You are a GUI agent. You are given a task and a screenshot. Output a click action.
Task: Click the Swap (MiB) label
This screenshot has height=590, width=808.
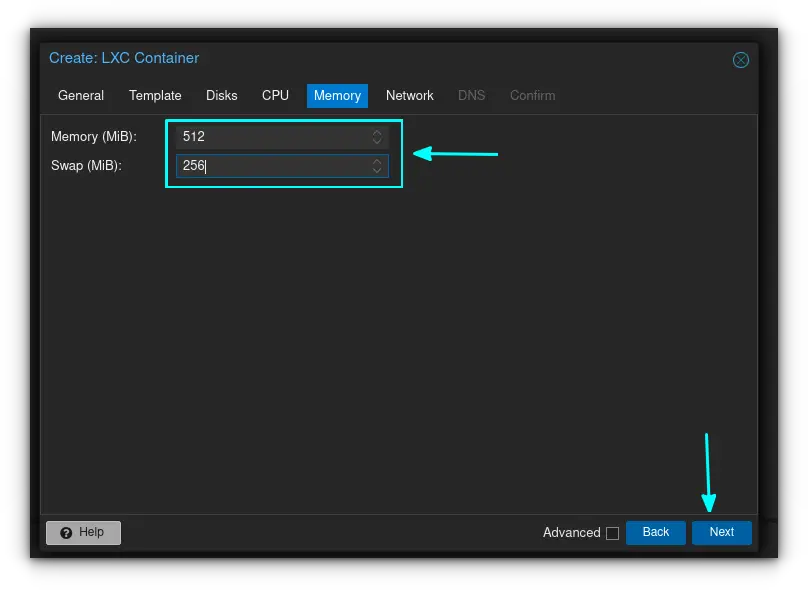tap(86, 165)
